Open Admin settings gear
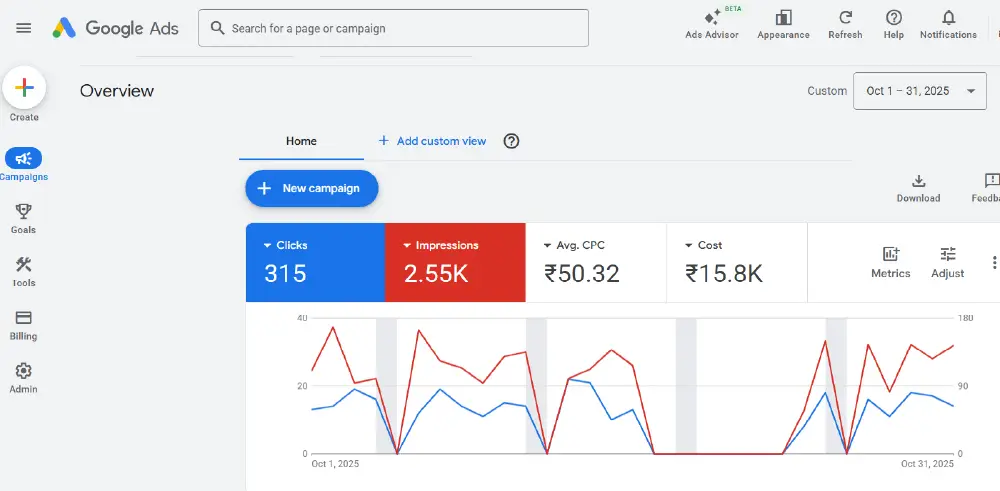Screen dimensions: 1000x491 pyautogui.click(x=24, y=371)
